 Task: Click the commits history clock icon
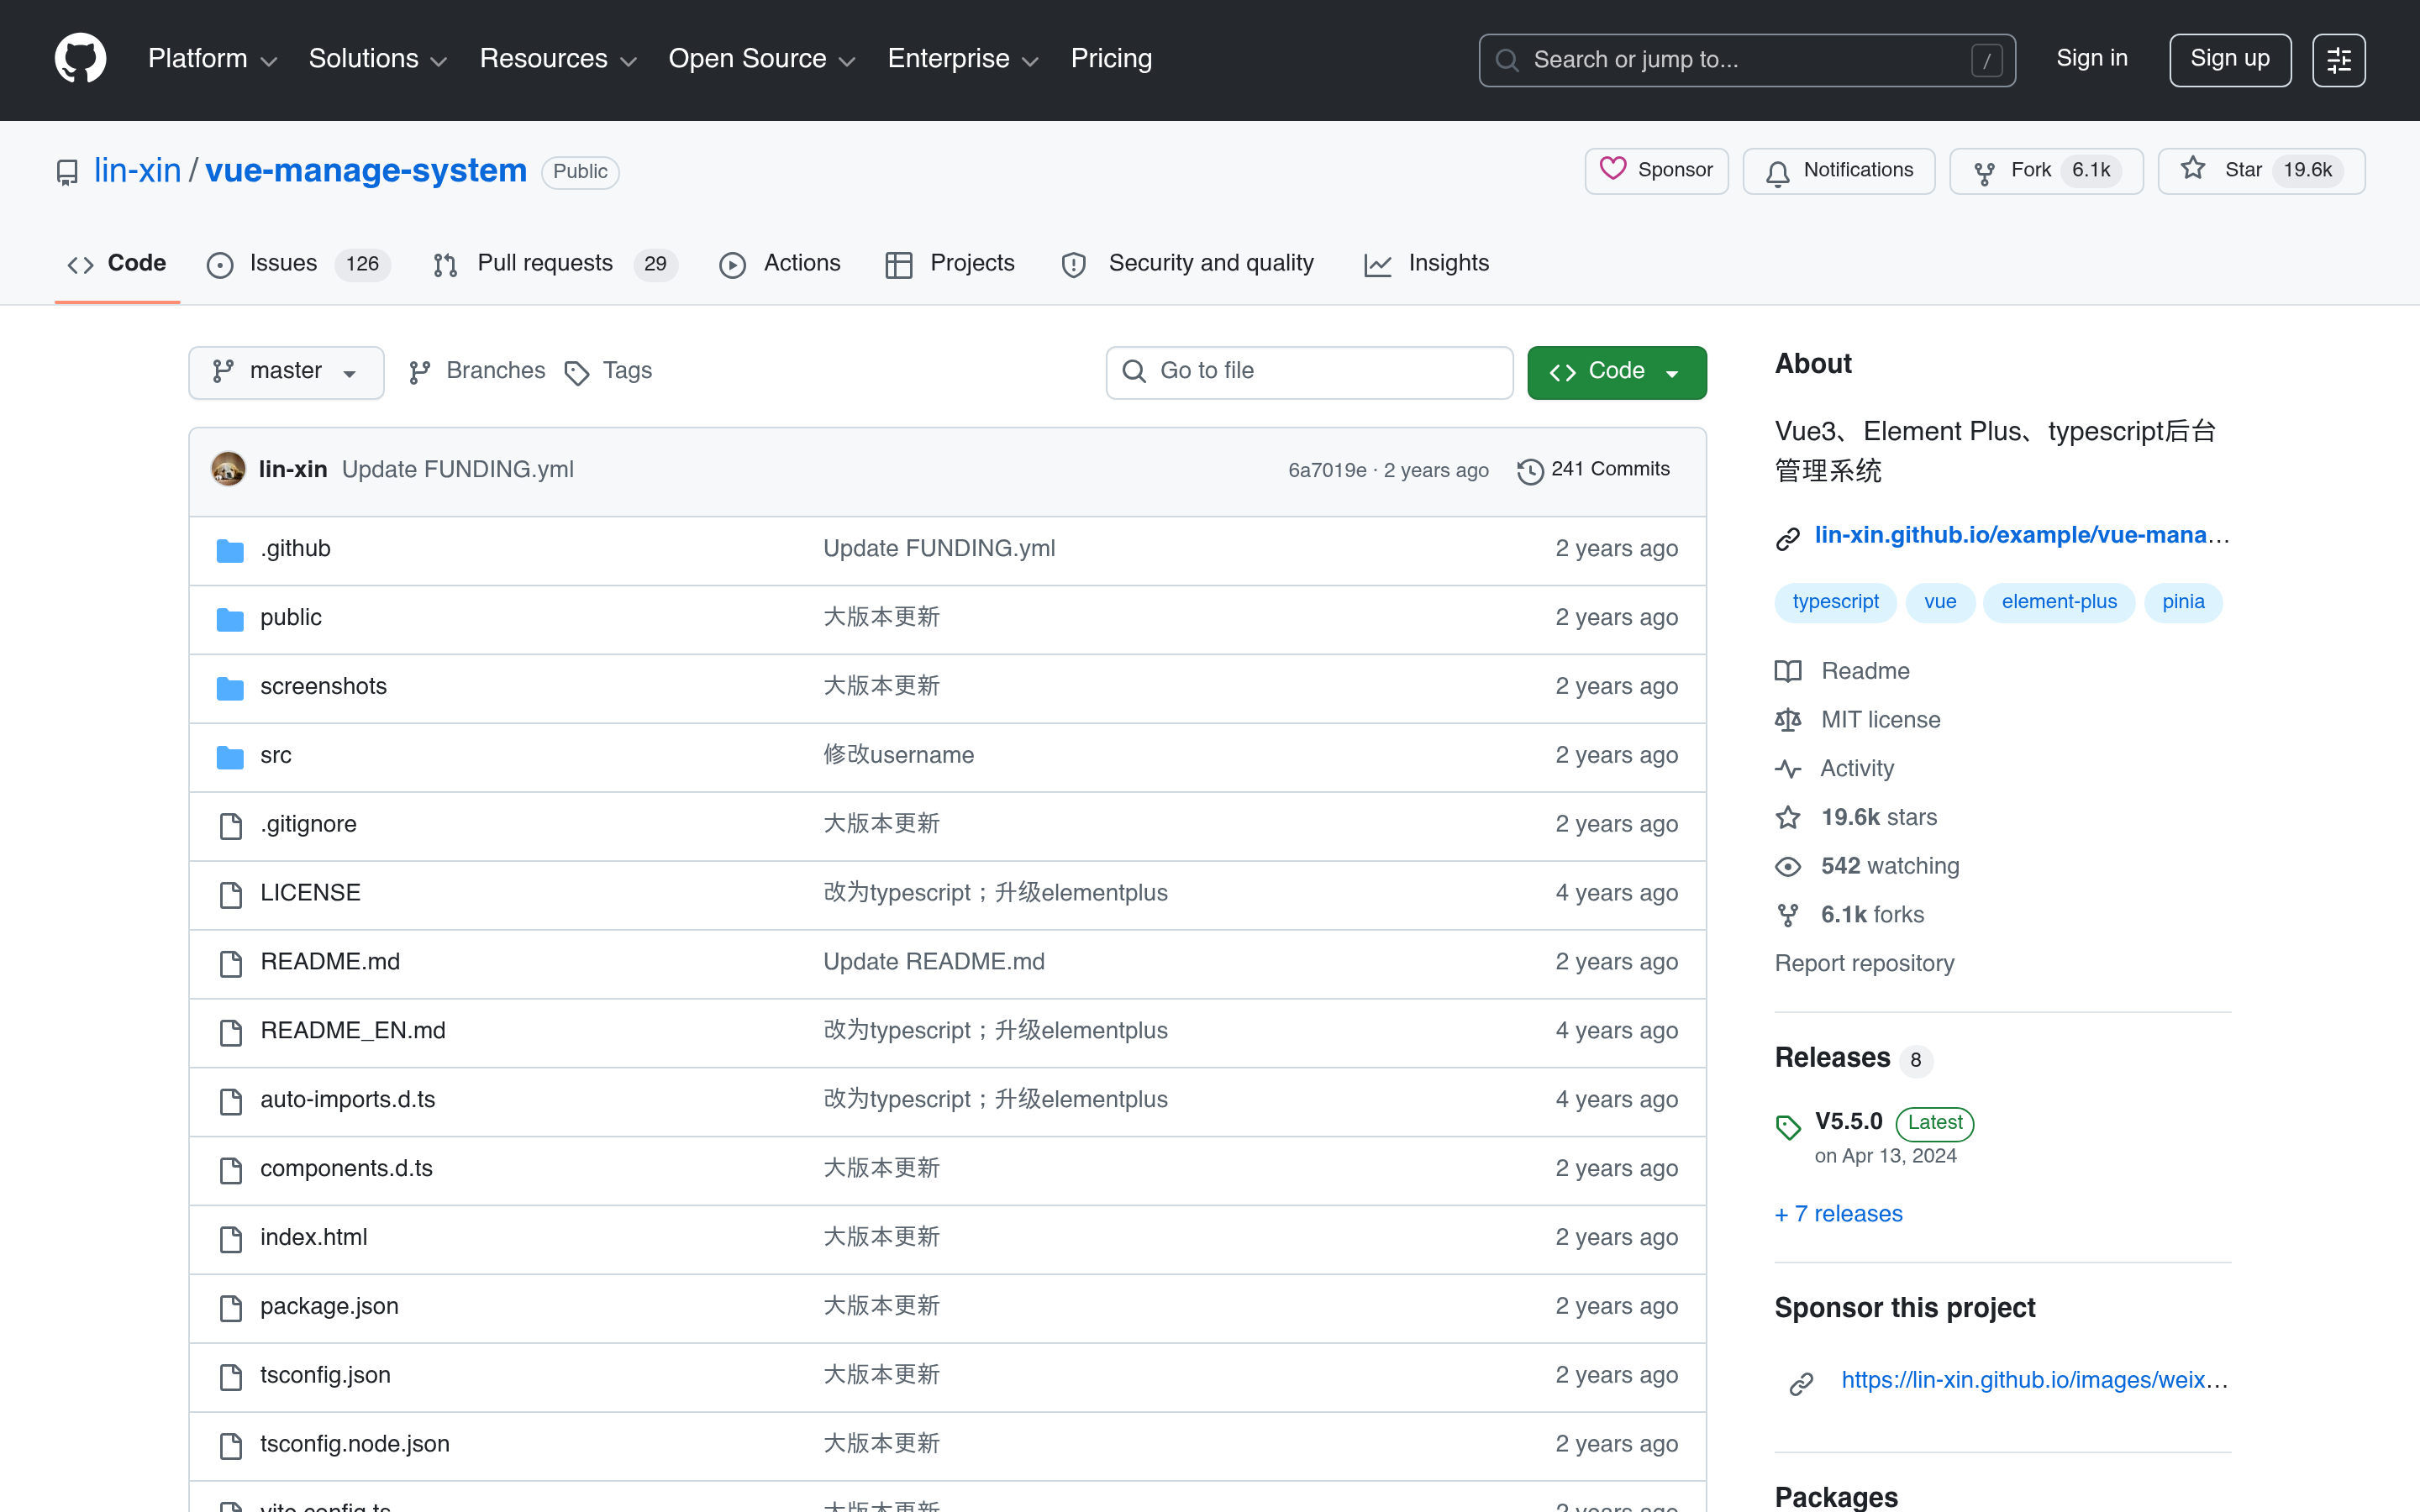[x=1530, y=470]
